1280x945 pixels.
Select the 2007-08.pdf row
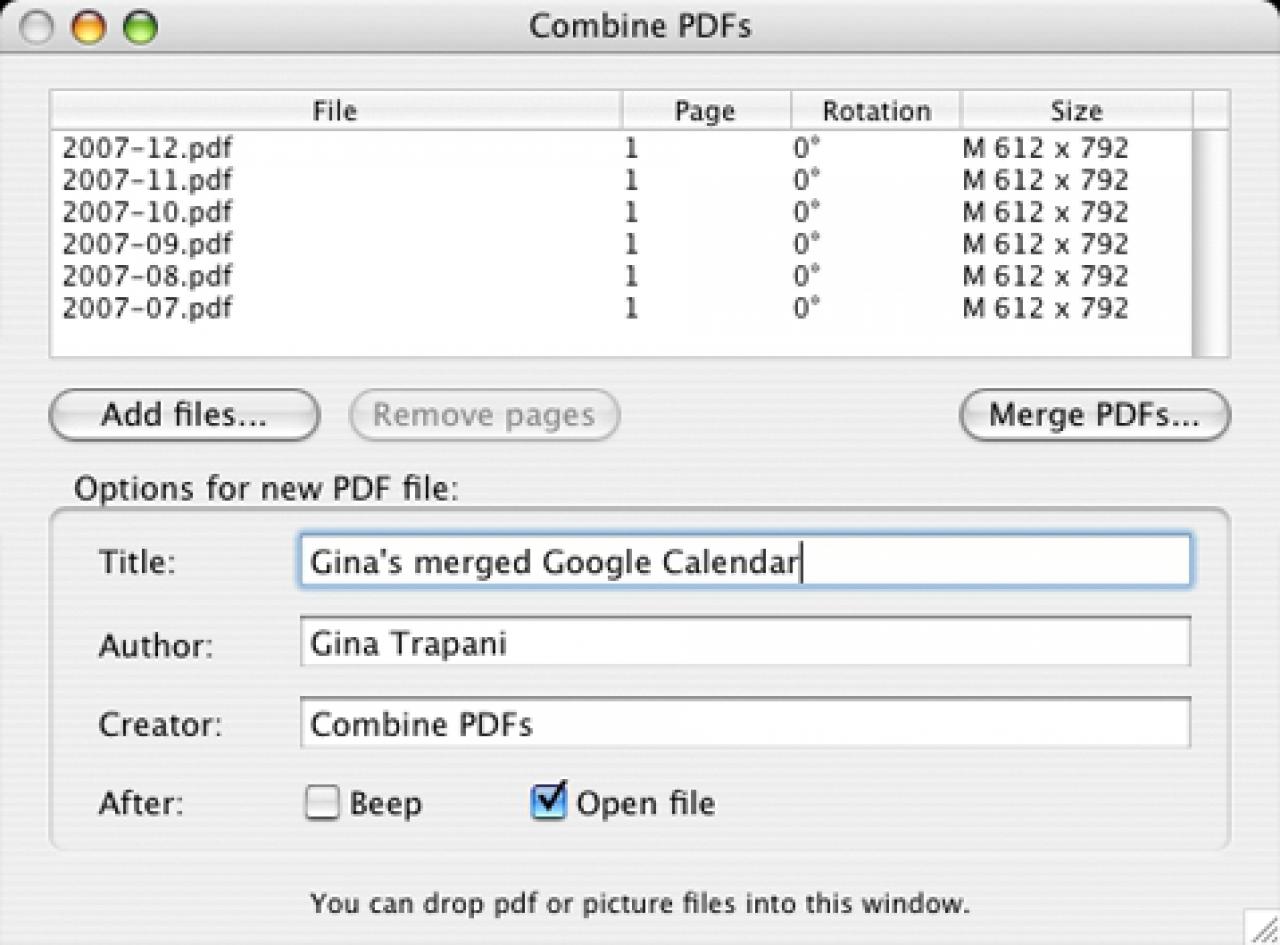[x=621, y=276]
